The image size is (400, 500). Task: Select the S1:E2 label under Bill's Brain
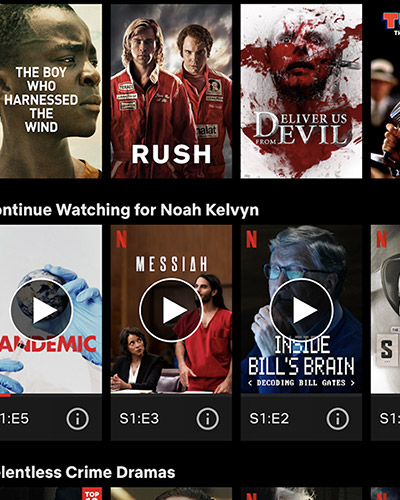269,419
